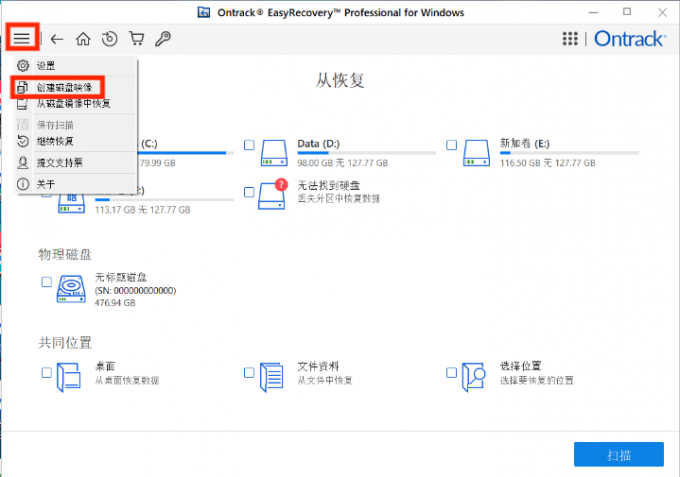This screenshot has height=477, width=680.
Task: Enable the 文件资料 documents checkbox
Action: point(249,372)
